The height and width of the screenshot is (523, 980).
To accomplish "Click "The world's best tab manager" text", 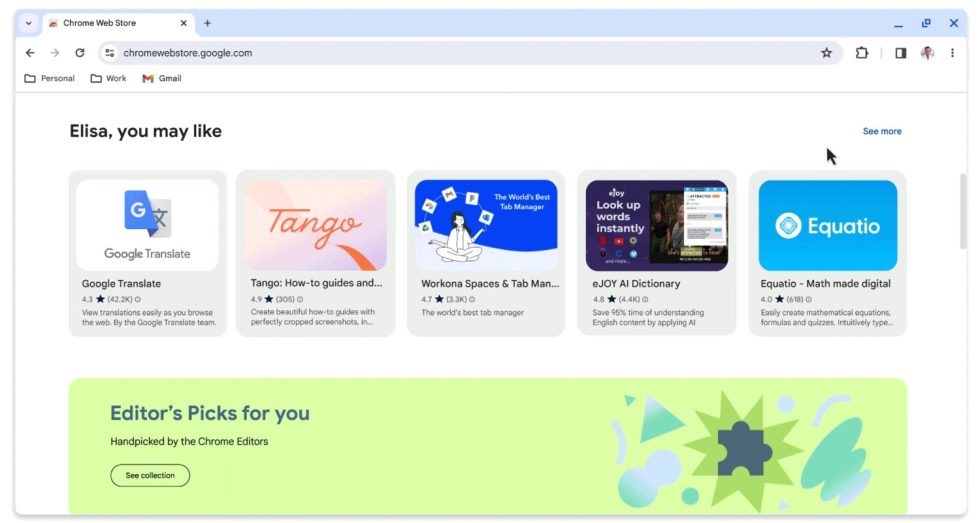I will [472, 312].
